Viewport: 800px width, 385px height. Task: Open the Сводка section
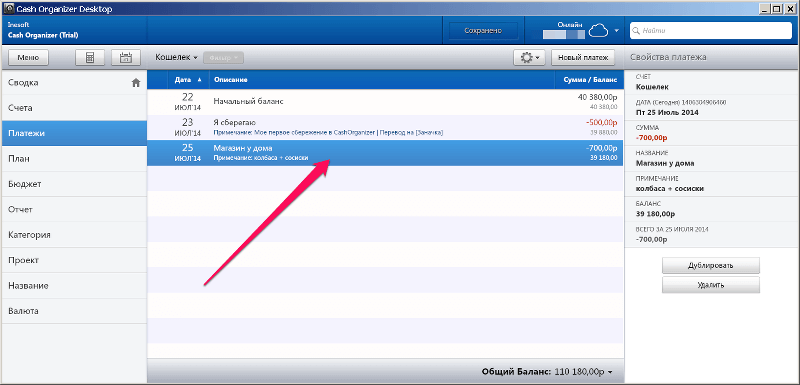click(74, 83)
